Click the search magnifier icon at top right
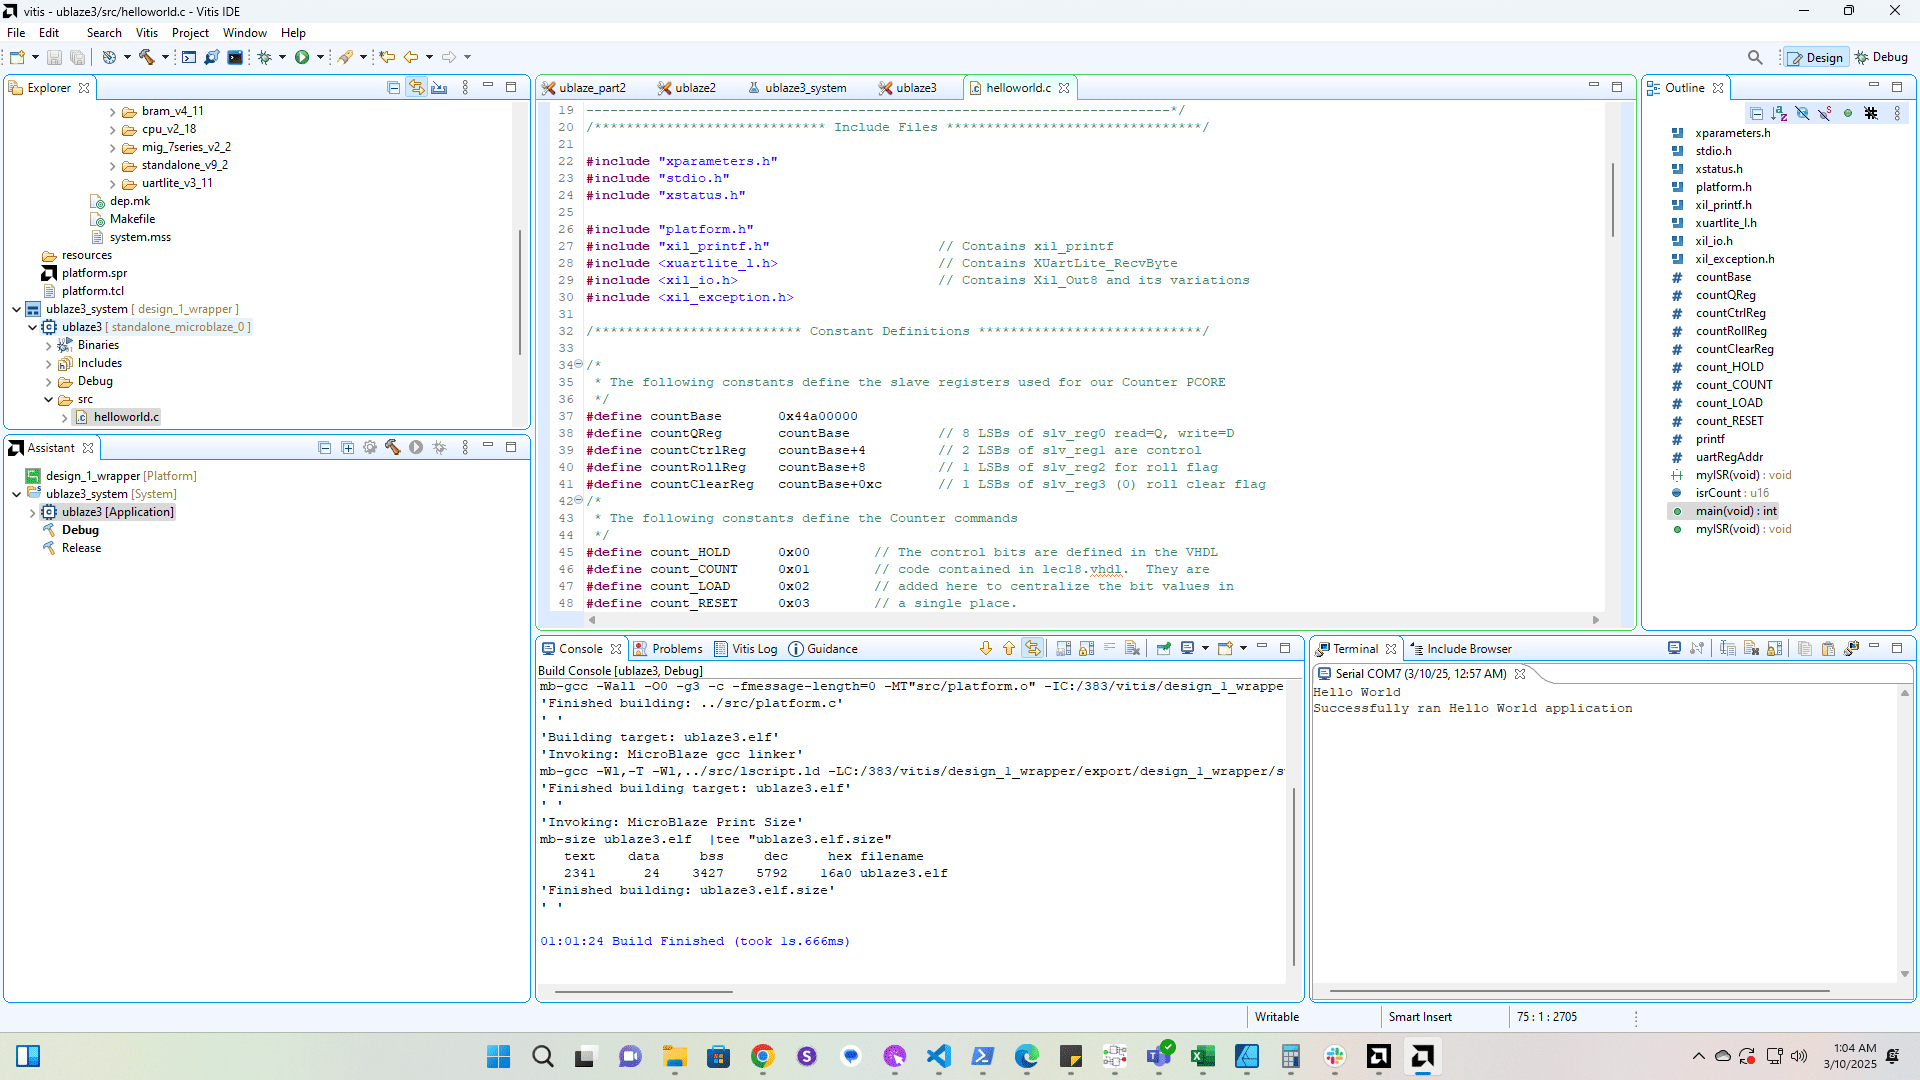Screen dimensions: 1920x1080 (1755, 57)
